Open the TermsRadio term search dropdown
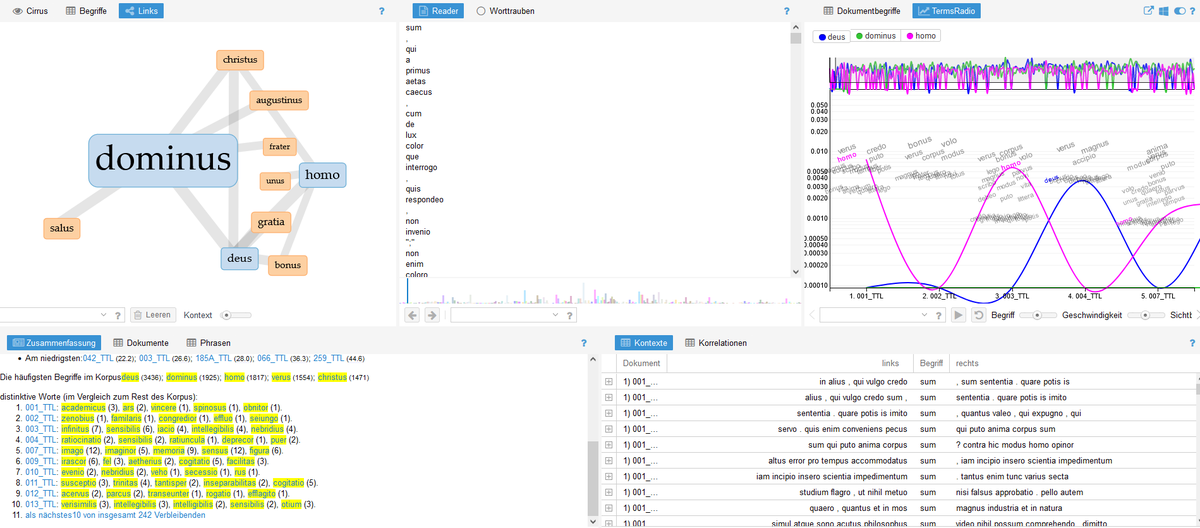1200x528 pixels. tap(924, 315)
